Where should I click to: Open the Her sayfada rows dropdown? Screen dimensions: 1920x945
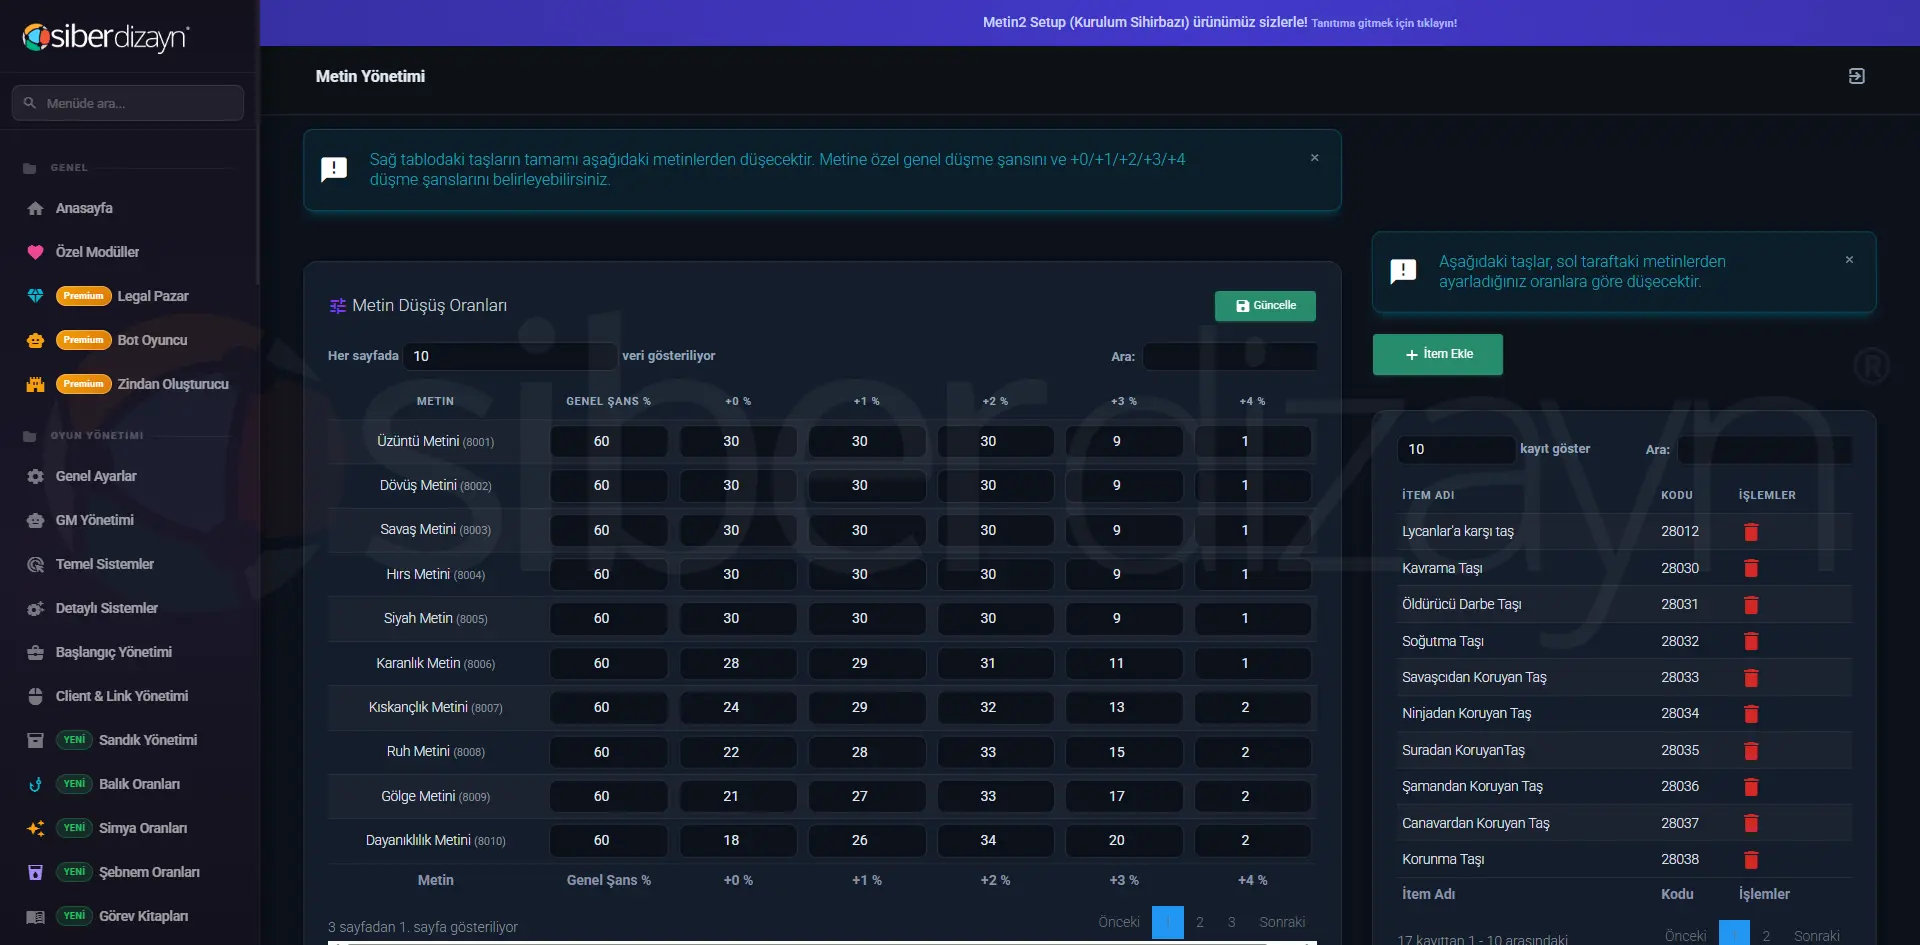tap(510, 356)
